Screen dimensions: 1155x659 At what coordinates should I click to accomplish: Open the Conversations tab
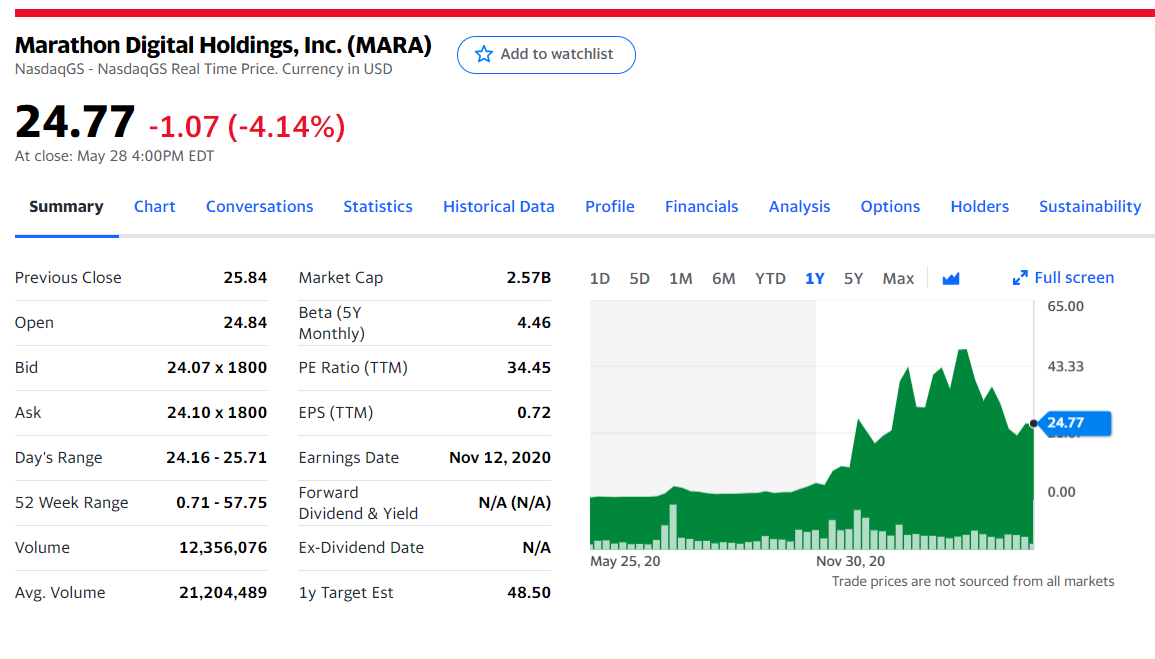[259, 207]
